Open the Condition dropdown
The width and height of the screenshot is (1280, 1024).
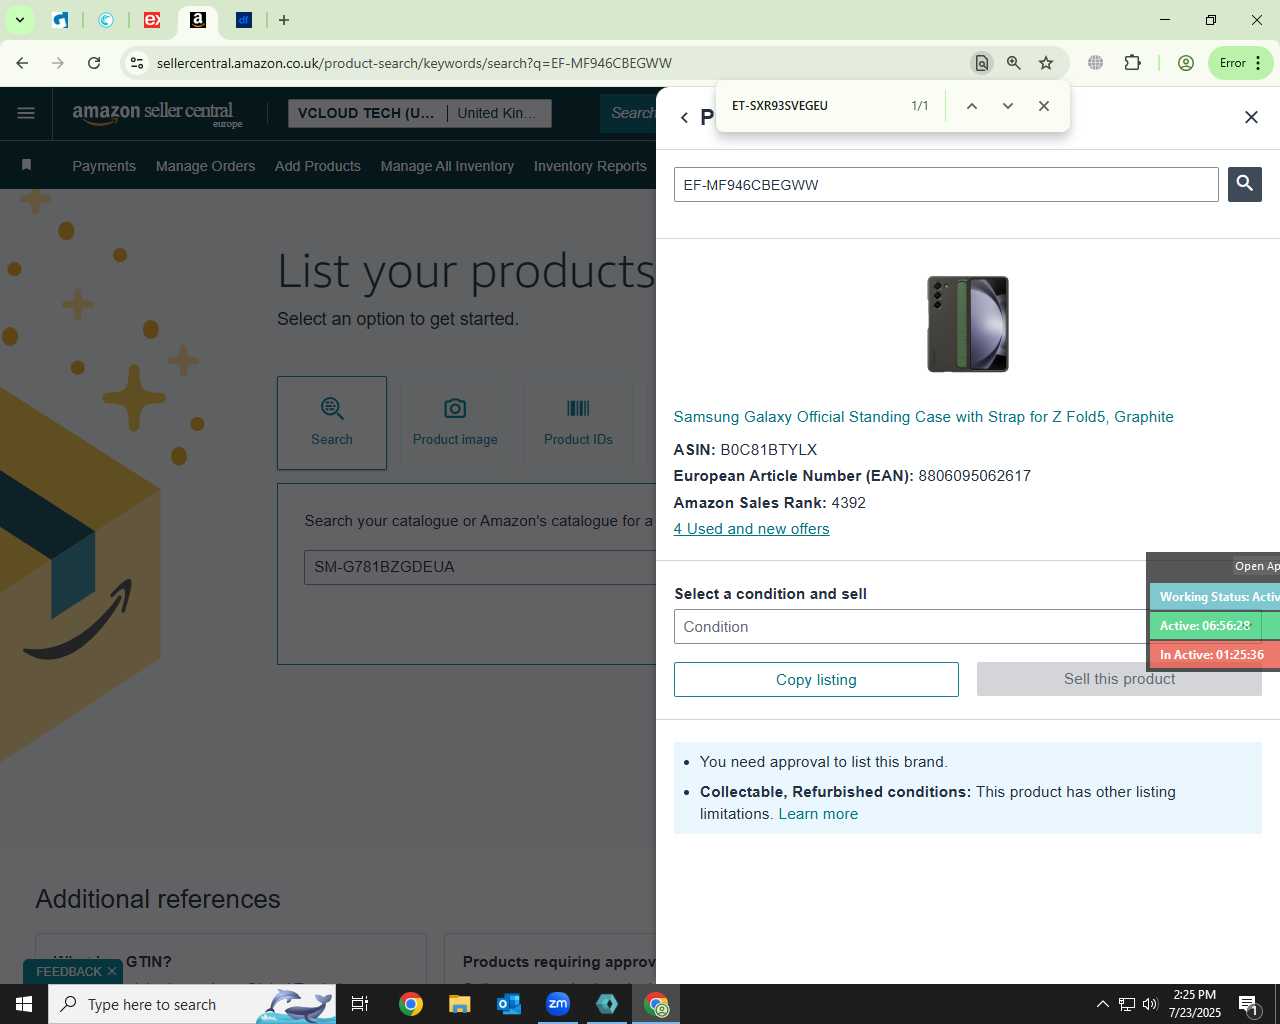[967, 627]
